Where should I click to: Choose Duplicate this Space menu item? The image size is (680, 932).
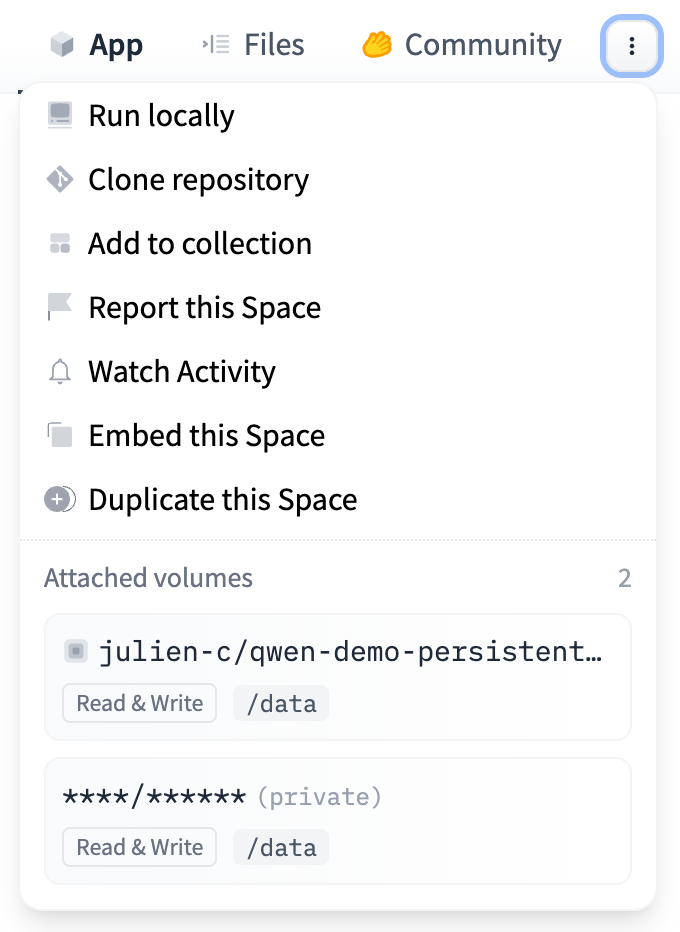click(222, 500)
